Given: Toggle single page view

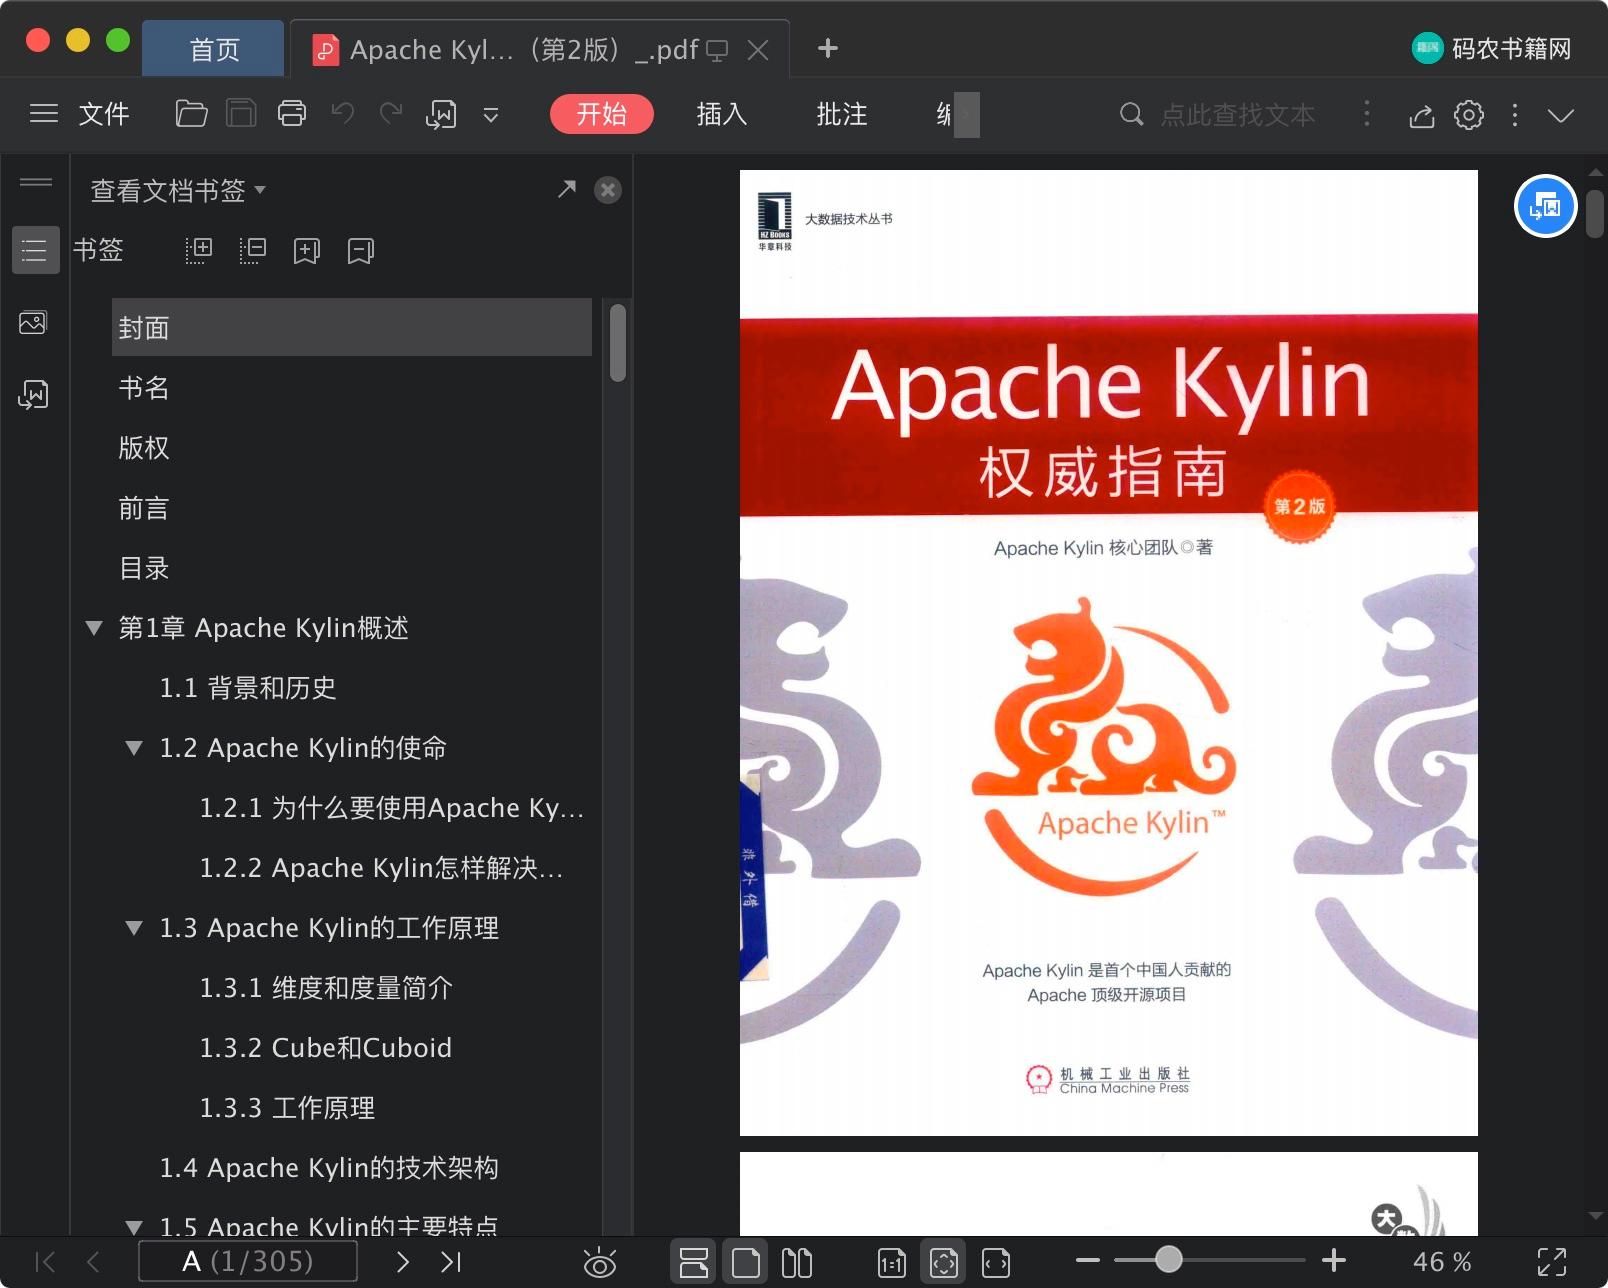Looking at the screenshot, I should [745, 1262].
